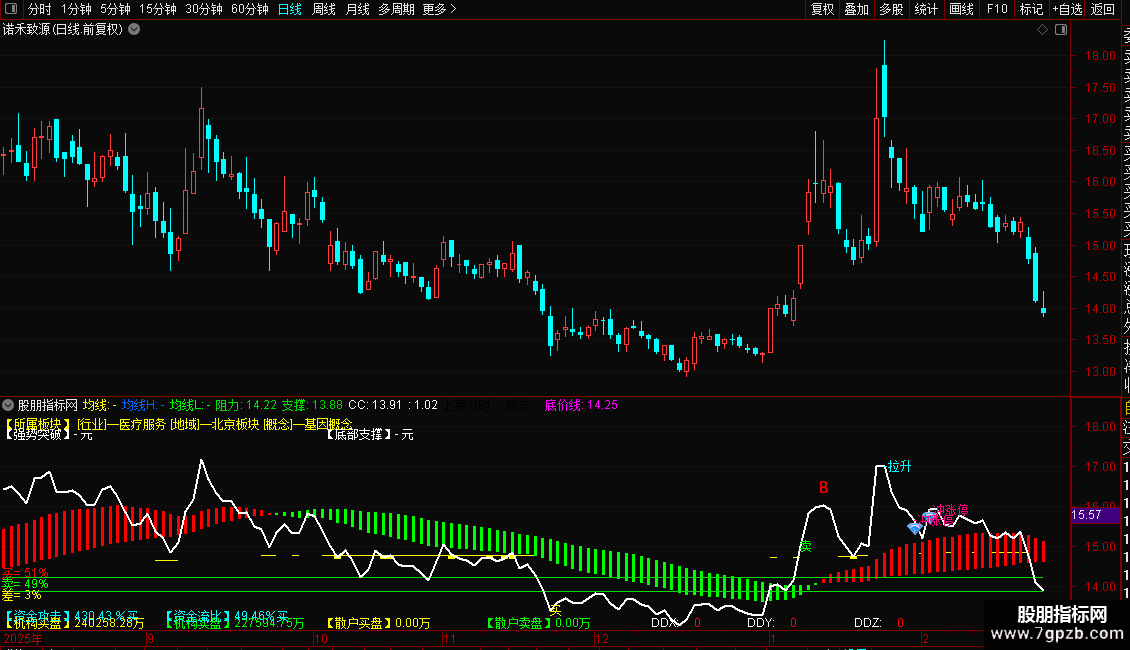Click the 标记 mark button
1130x650 pixels.
(1031, 9)
